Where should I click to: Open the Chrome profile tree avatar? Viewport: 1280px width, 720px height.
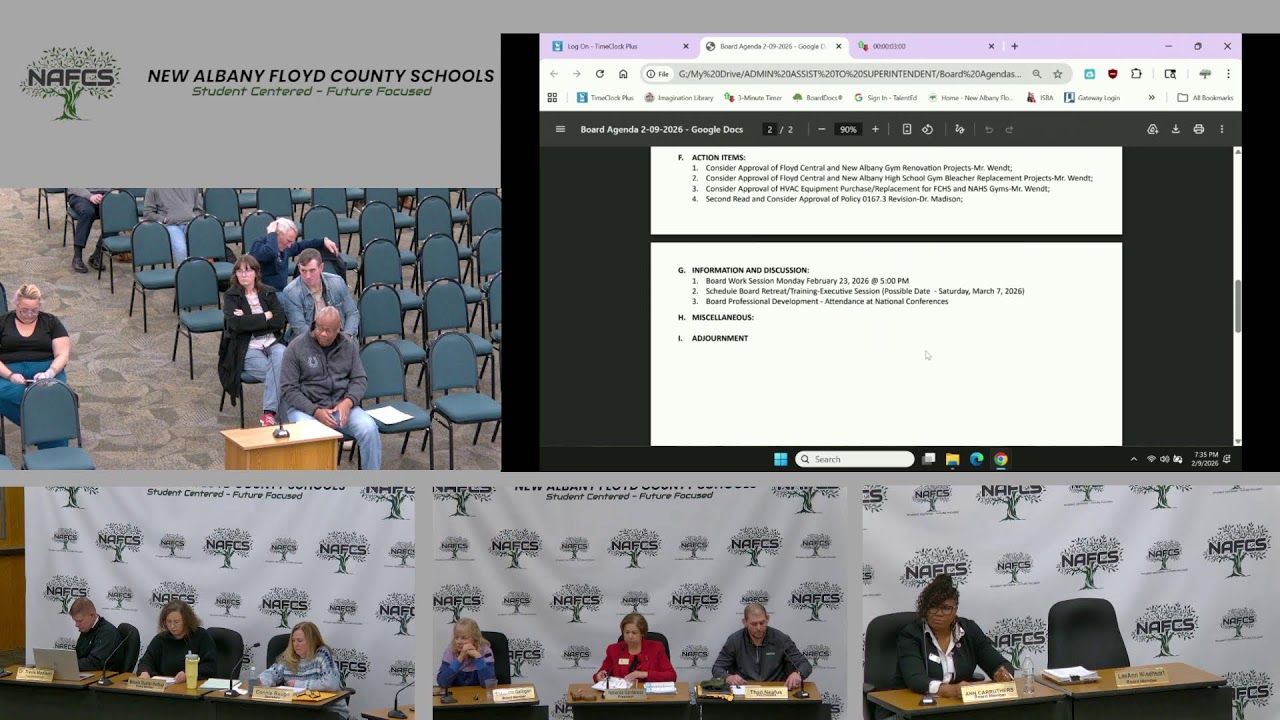point(1205,74)
